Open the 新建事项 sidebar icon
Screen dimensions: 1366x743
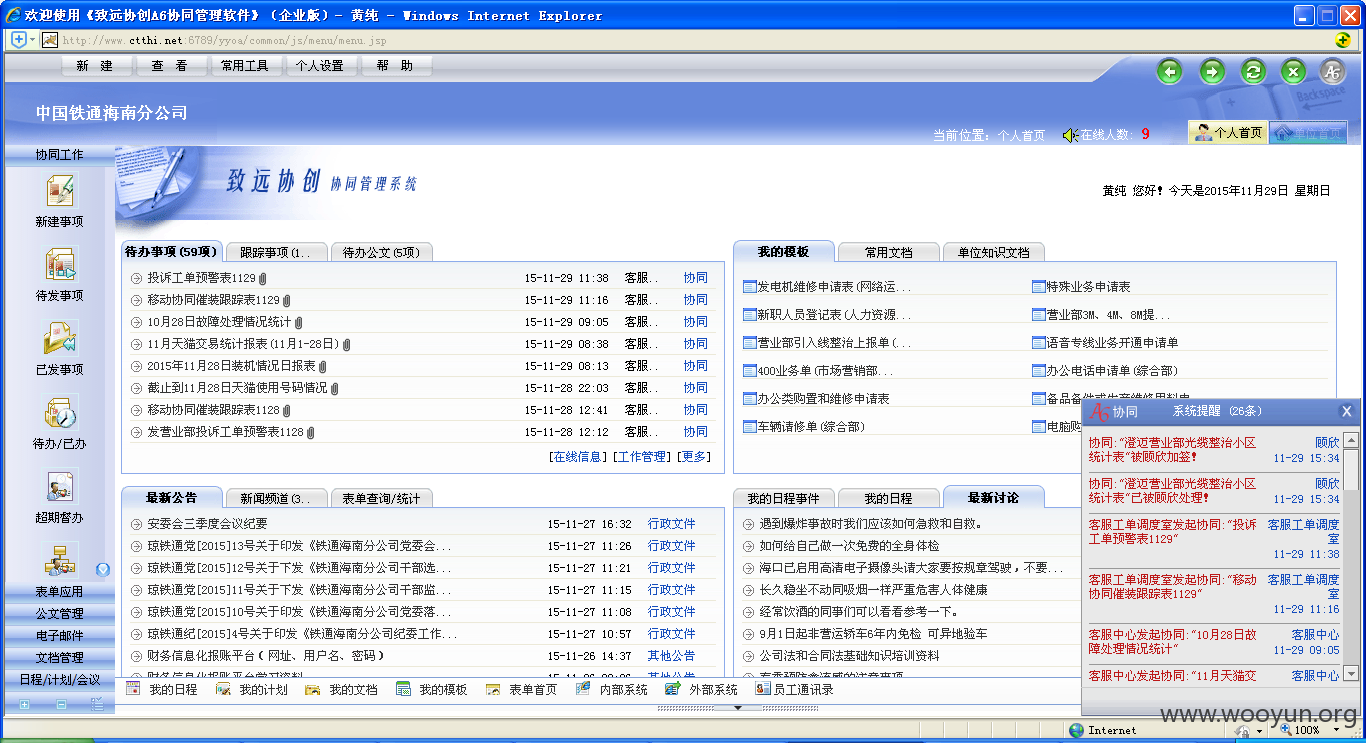[x=59, y=192]
